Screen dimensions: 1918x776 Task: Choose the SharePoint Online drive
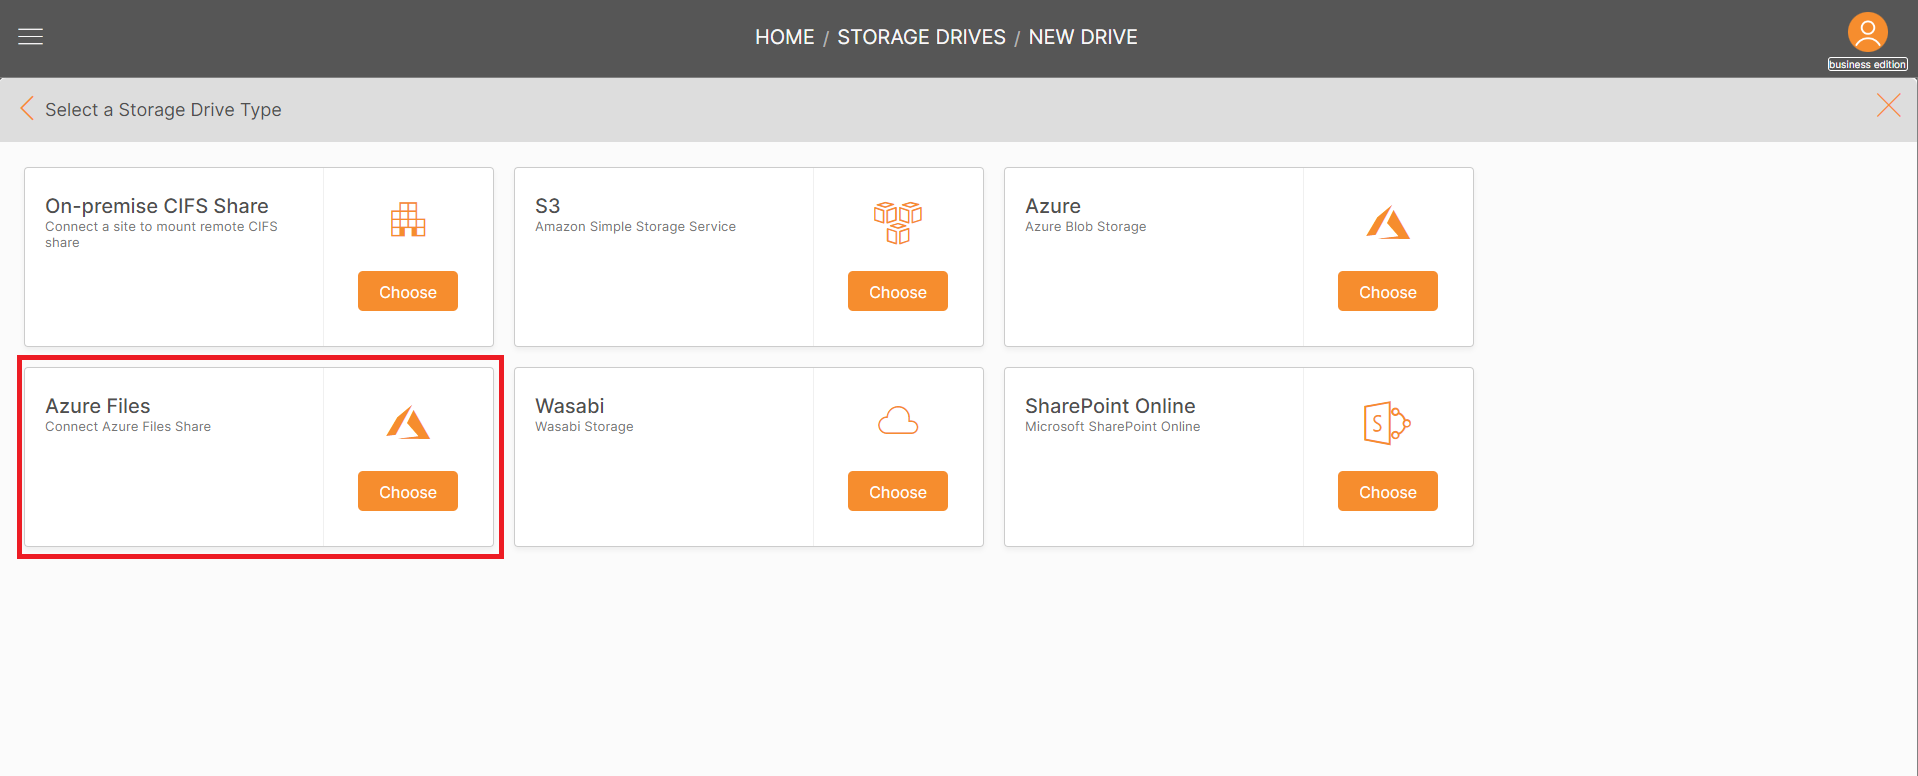click(x=1388, y=491)
